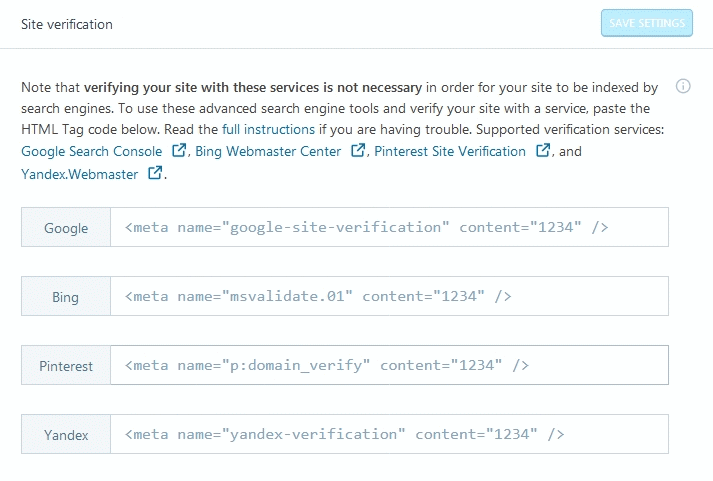
Task: Click the Pinterest field label
Action: pos(66,366)
